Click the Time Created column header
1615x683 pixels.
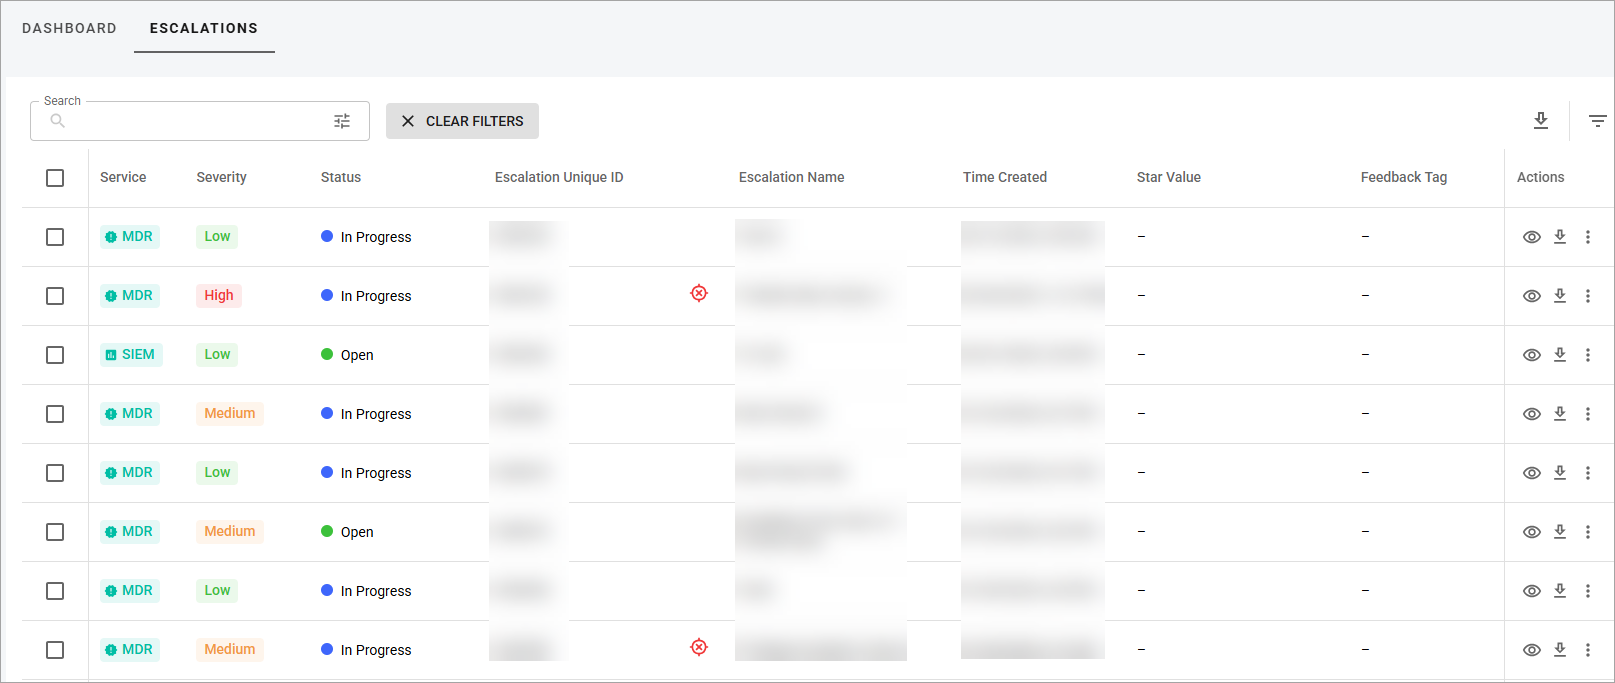click(x=1005, y=177)
